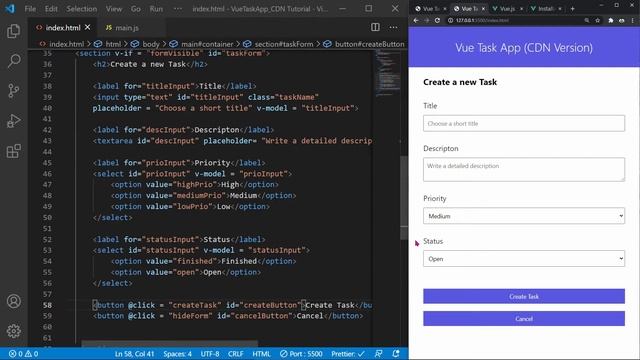
Task: Click the Cancel button in the form
Action: [524, 318]
